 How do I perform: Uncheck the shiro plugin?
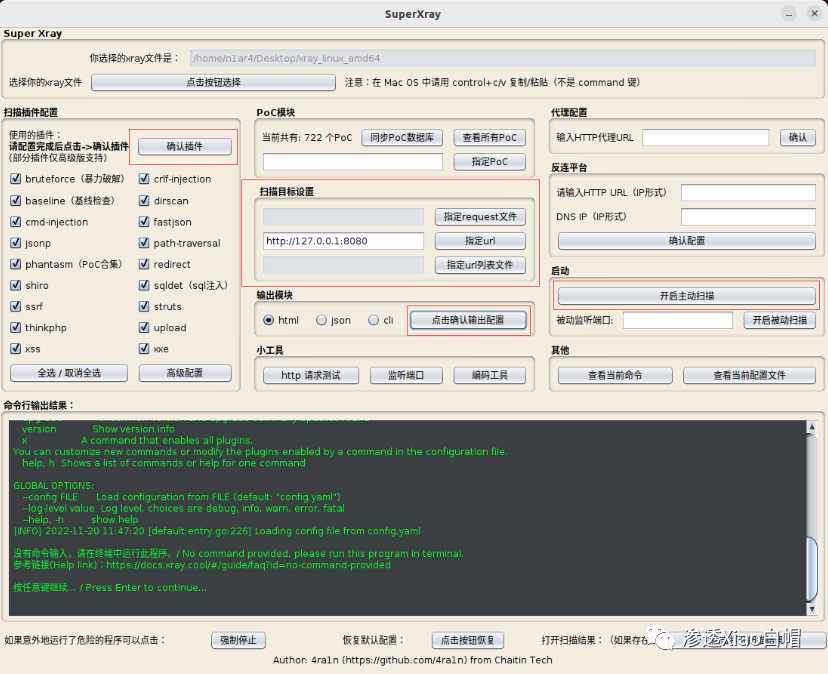click(x=15, y=285)
